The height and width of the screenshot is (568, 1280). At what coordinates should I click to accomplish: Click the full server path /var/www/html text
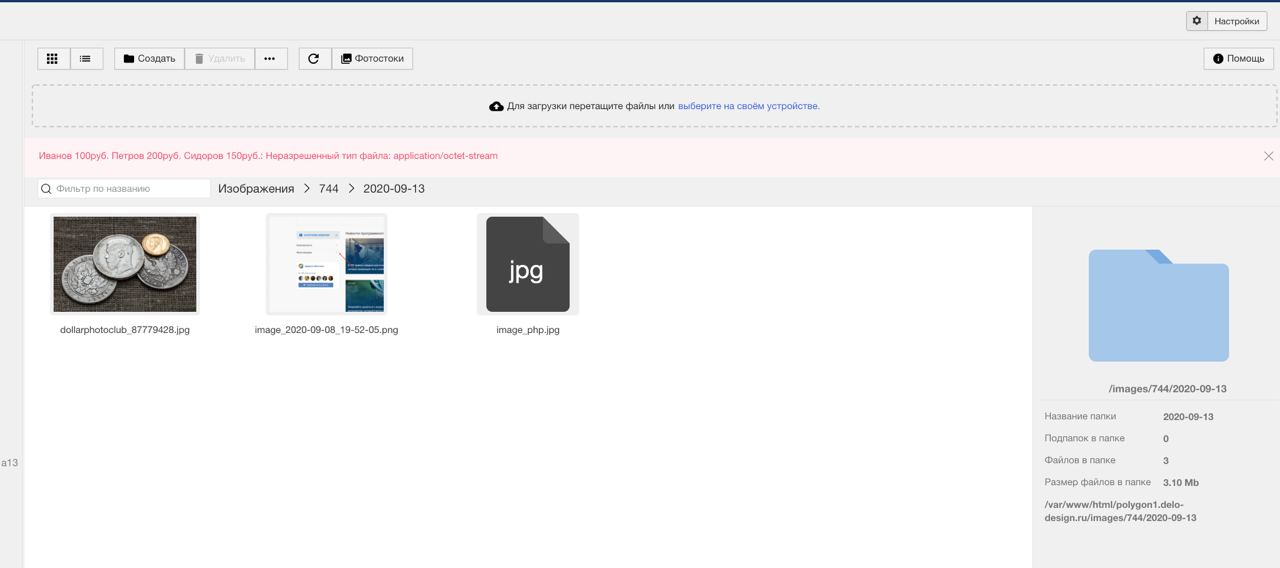coord(1120,511)
